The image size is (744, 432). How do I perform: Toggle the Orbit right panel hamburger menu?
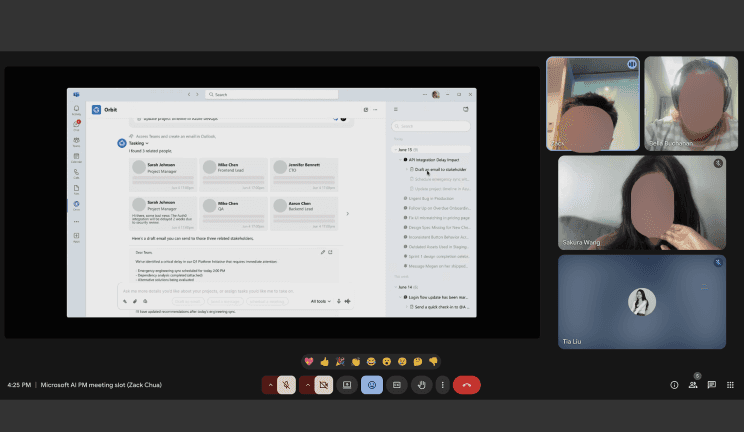395,109
